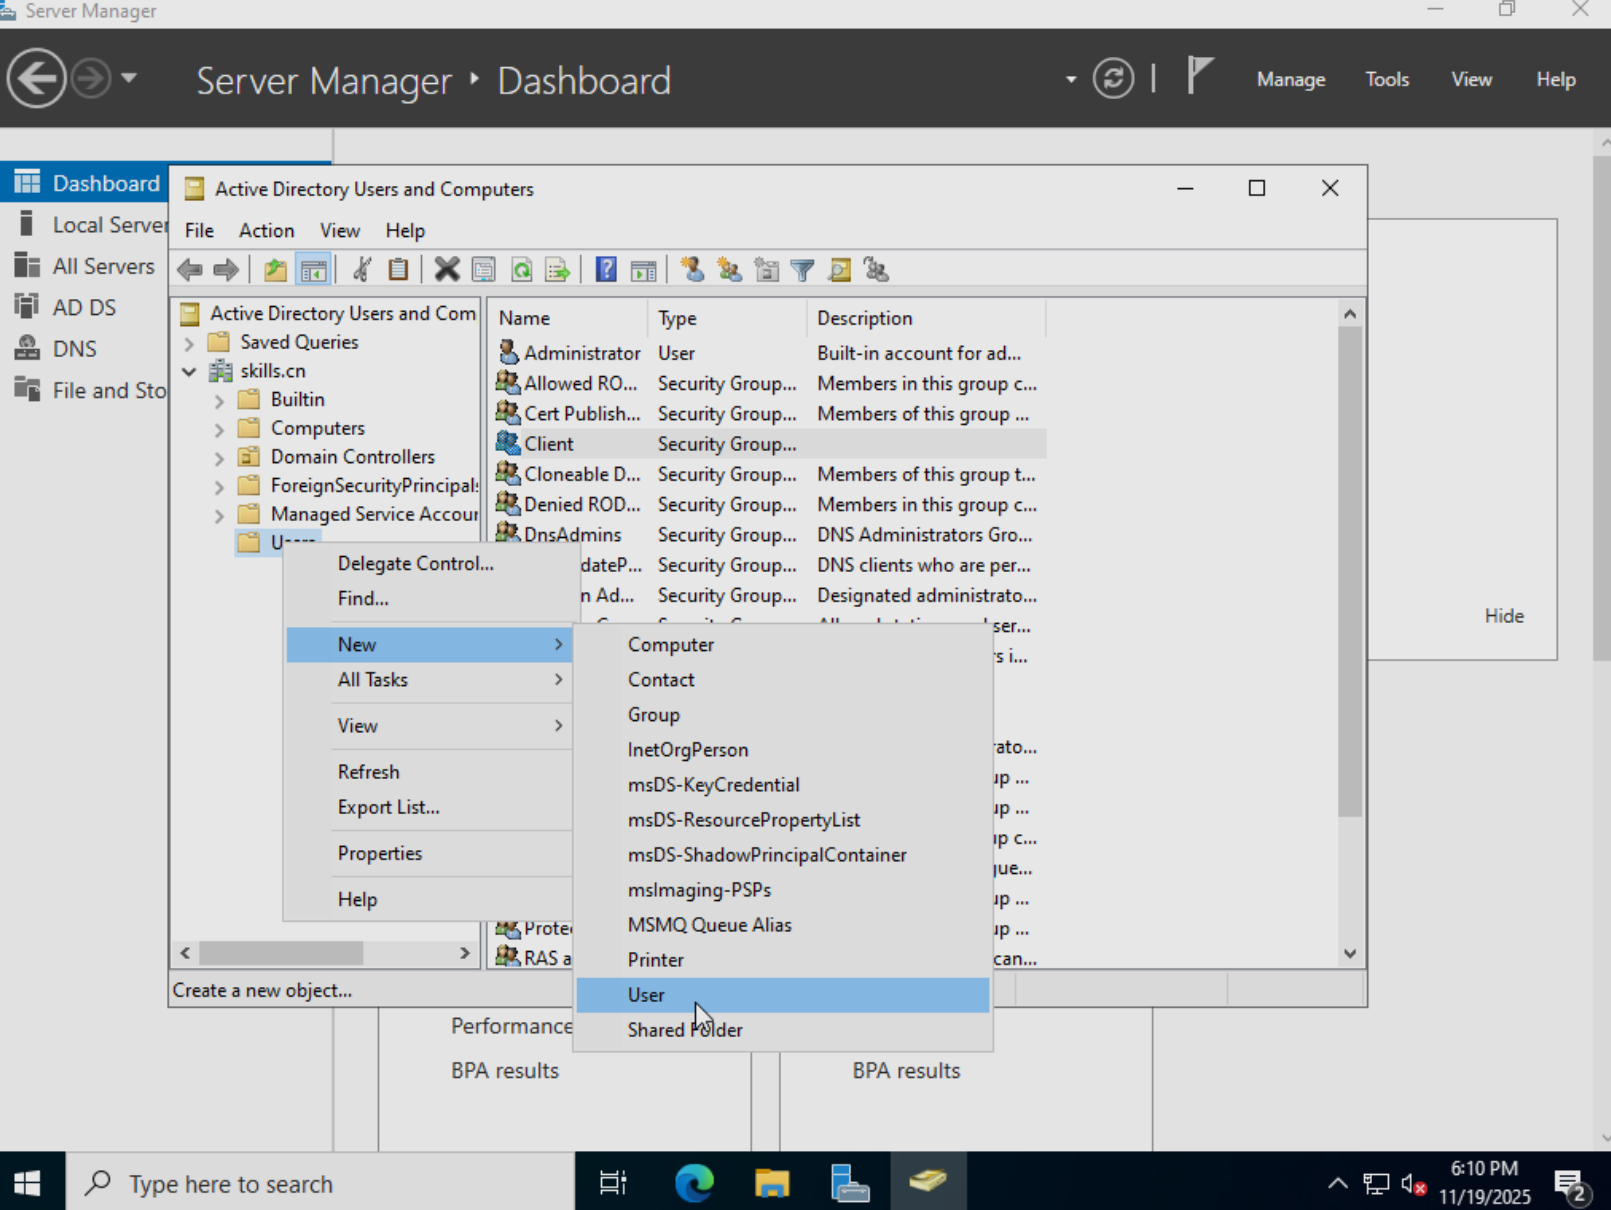Screen dimensions: 1611x1210
Task: Click Server Manager refresh circle icon
Action: coord(1113,78)
